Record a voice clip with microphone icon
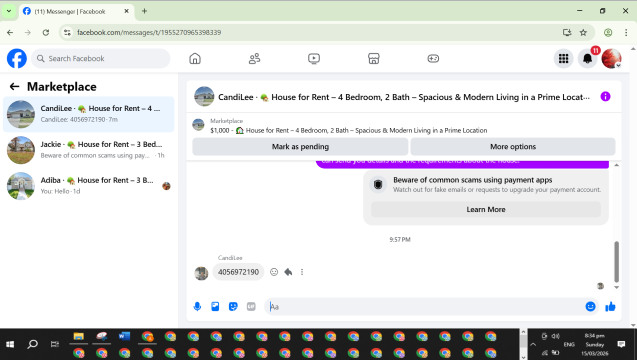 [197, 306]
